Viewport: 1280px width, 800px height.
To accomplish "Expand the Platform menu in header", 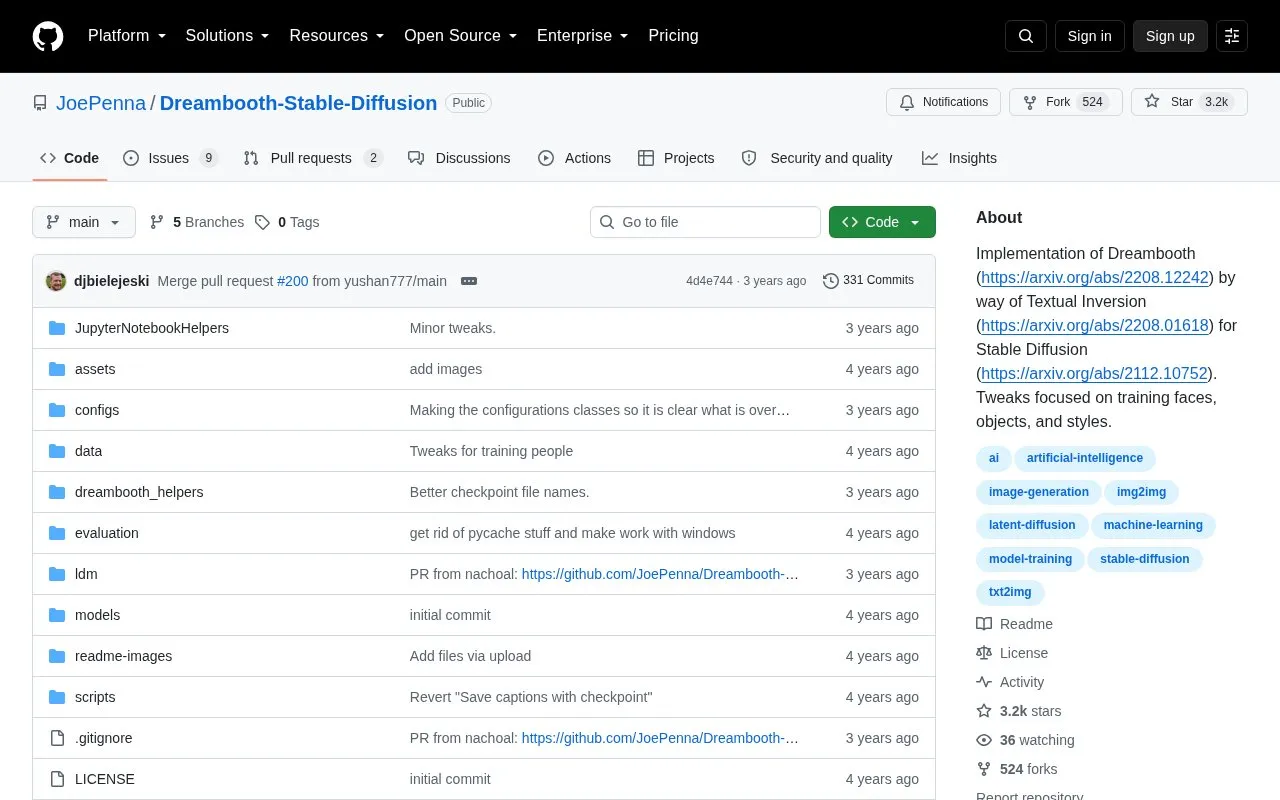I will coord(127,36).
